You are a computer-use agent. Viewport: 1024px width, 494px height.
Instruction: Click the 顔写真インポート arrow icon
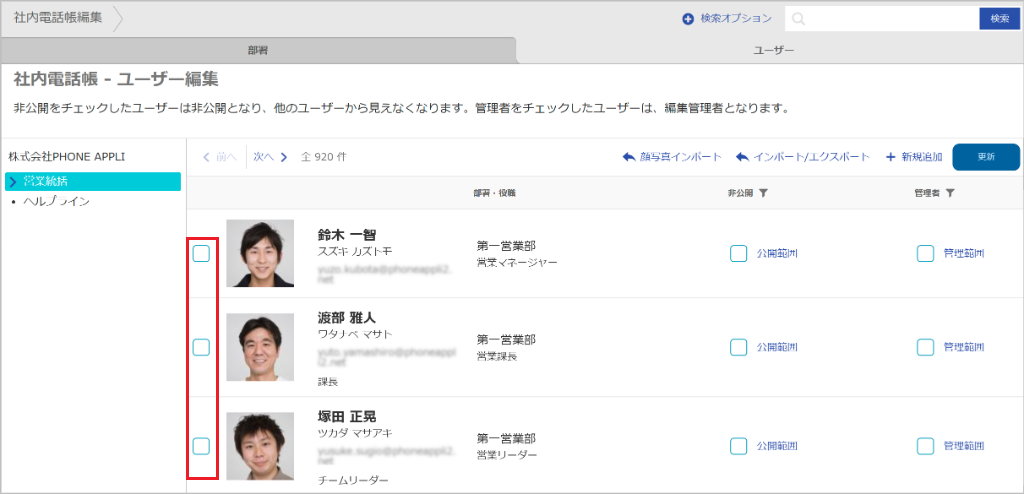tap(629, 157)
